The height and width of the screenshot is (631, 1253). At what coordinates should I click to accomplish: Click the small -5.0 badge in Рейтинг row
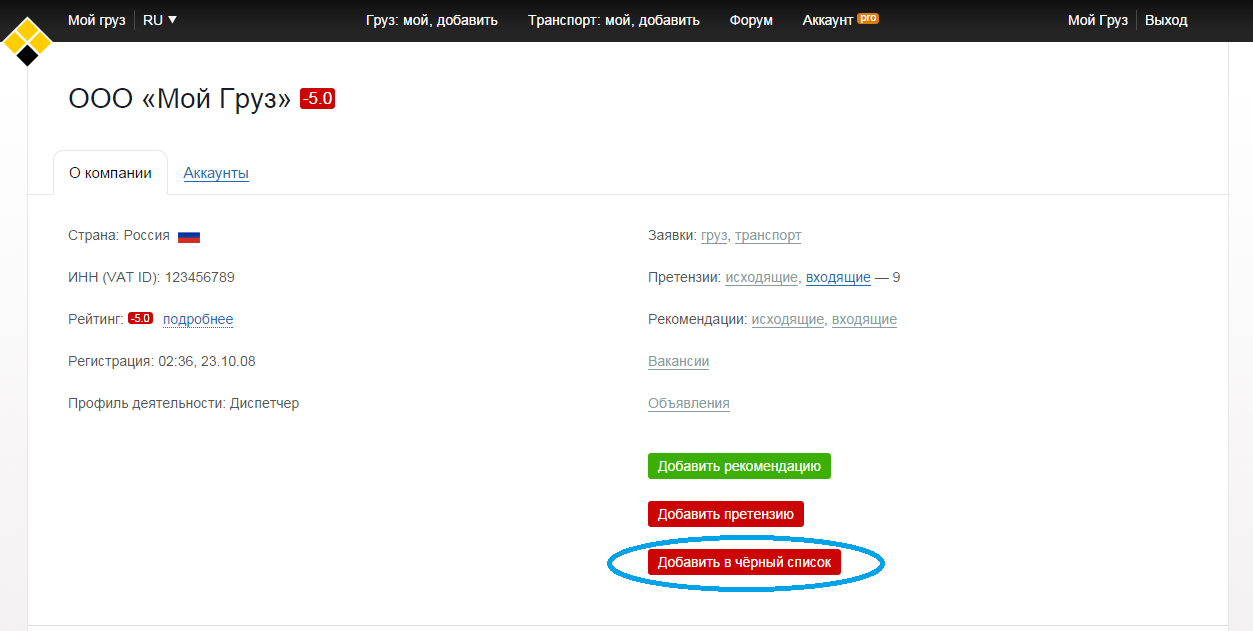coord(140,319)
